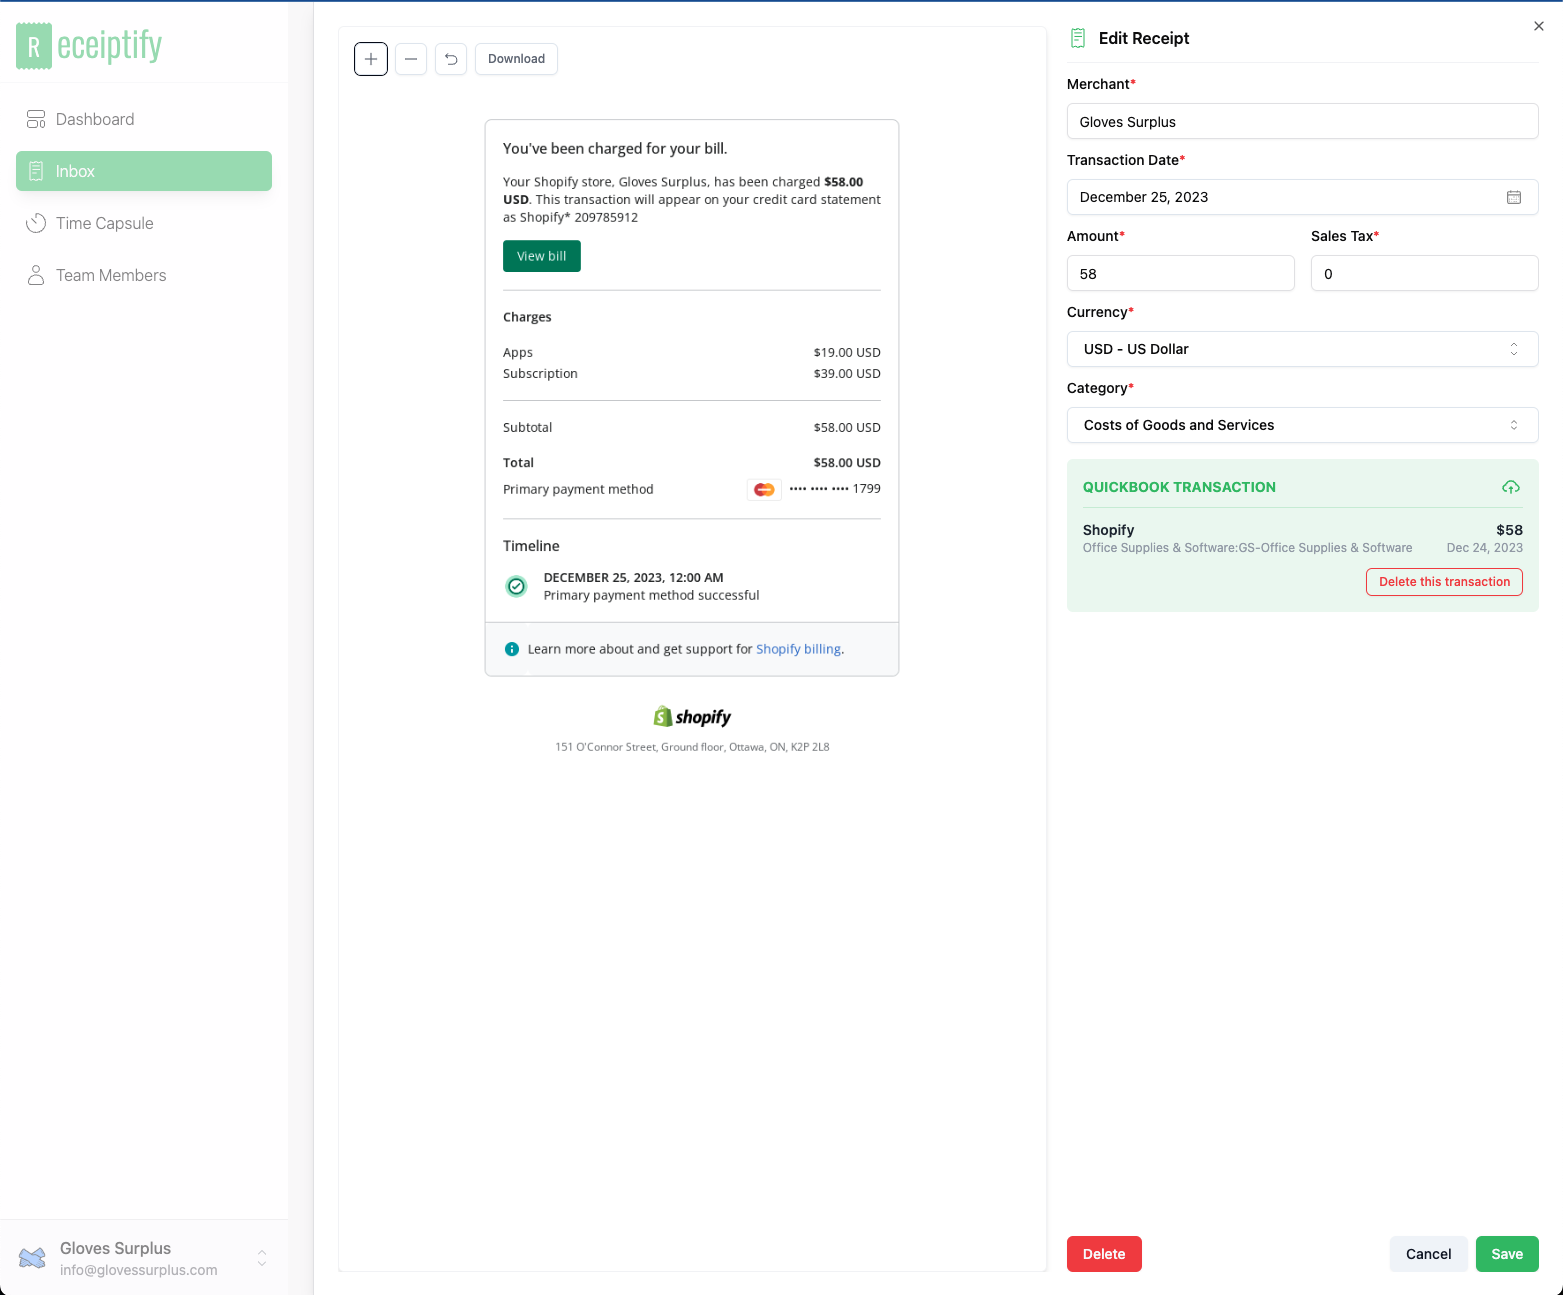The height and width of the screenshot is (1295, 1563).
Task: Click View bill in the receipt
Action: click(x=542, y=256)
